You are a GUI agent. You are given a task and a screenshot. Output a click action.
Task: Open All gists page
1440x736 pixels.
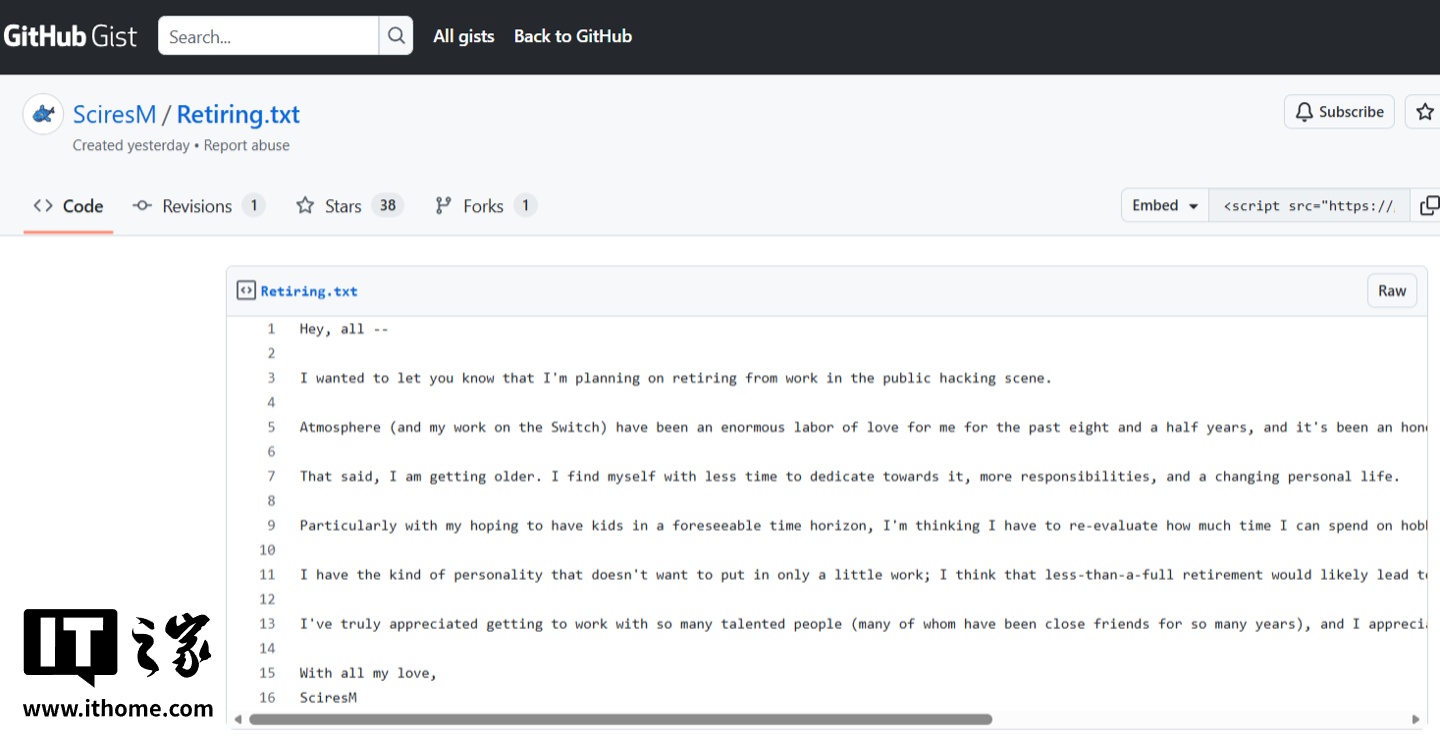[463, 36]
